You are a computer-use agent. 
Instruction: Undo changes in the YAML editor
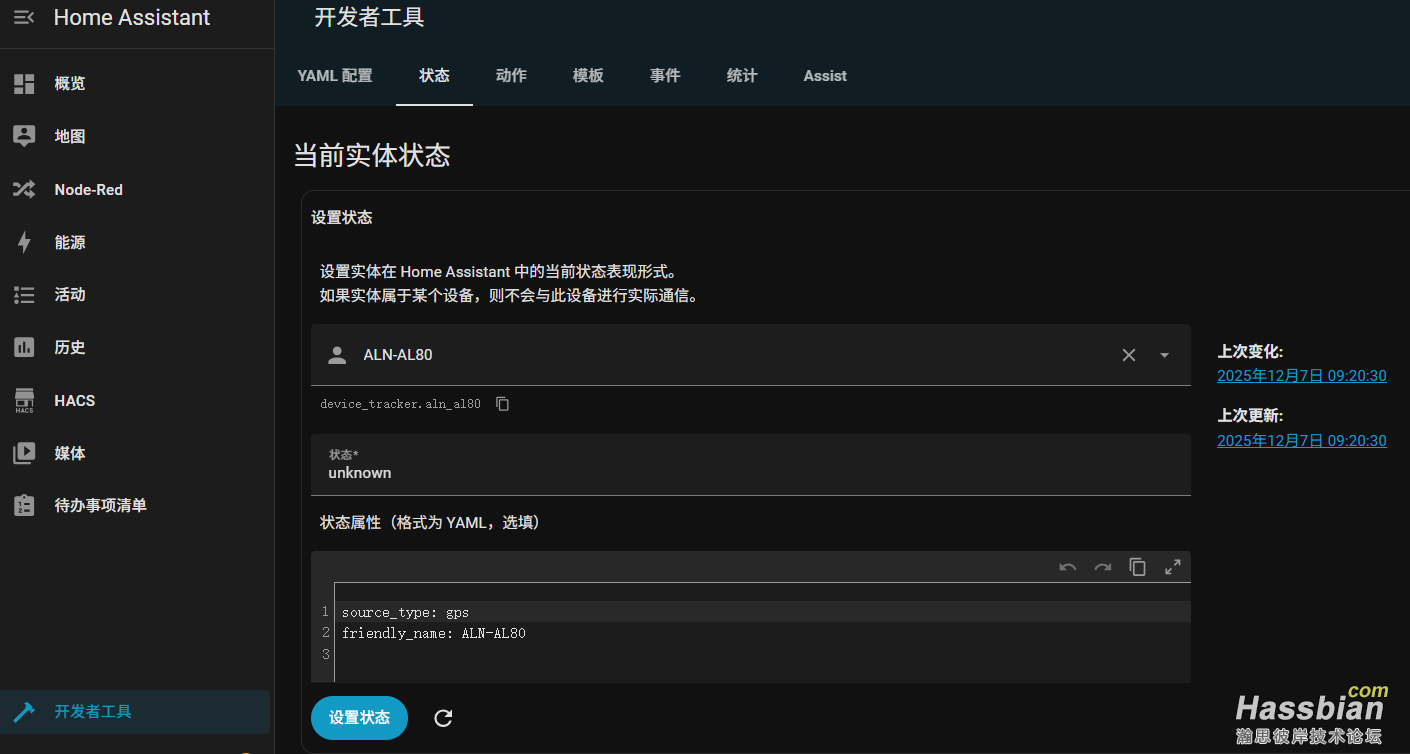point(1066,567)
